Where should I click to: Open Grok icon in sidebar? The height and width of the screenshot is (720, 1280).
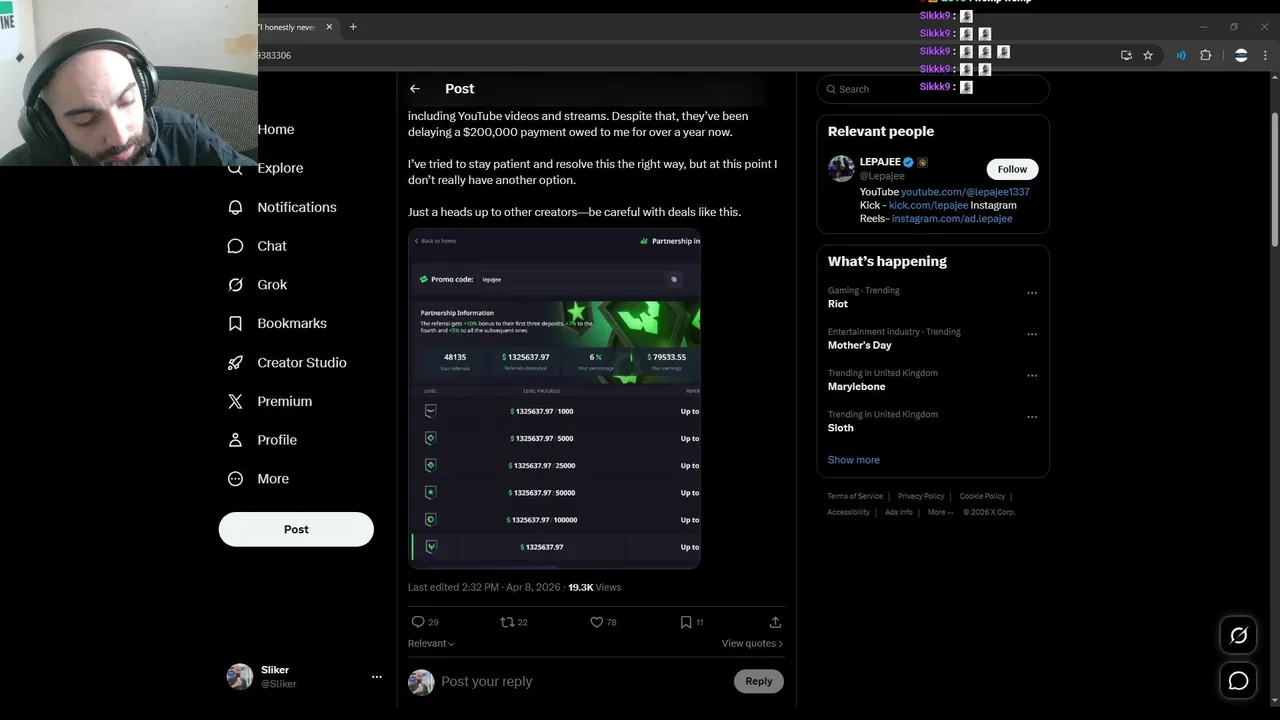[x=235, y=285]
